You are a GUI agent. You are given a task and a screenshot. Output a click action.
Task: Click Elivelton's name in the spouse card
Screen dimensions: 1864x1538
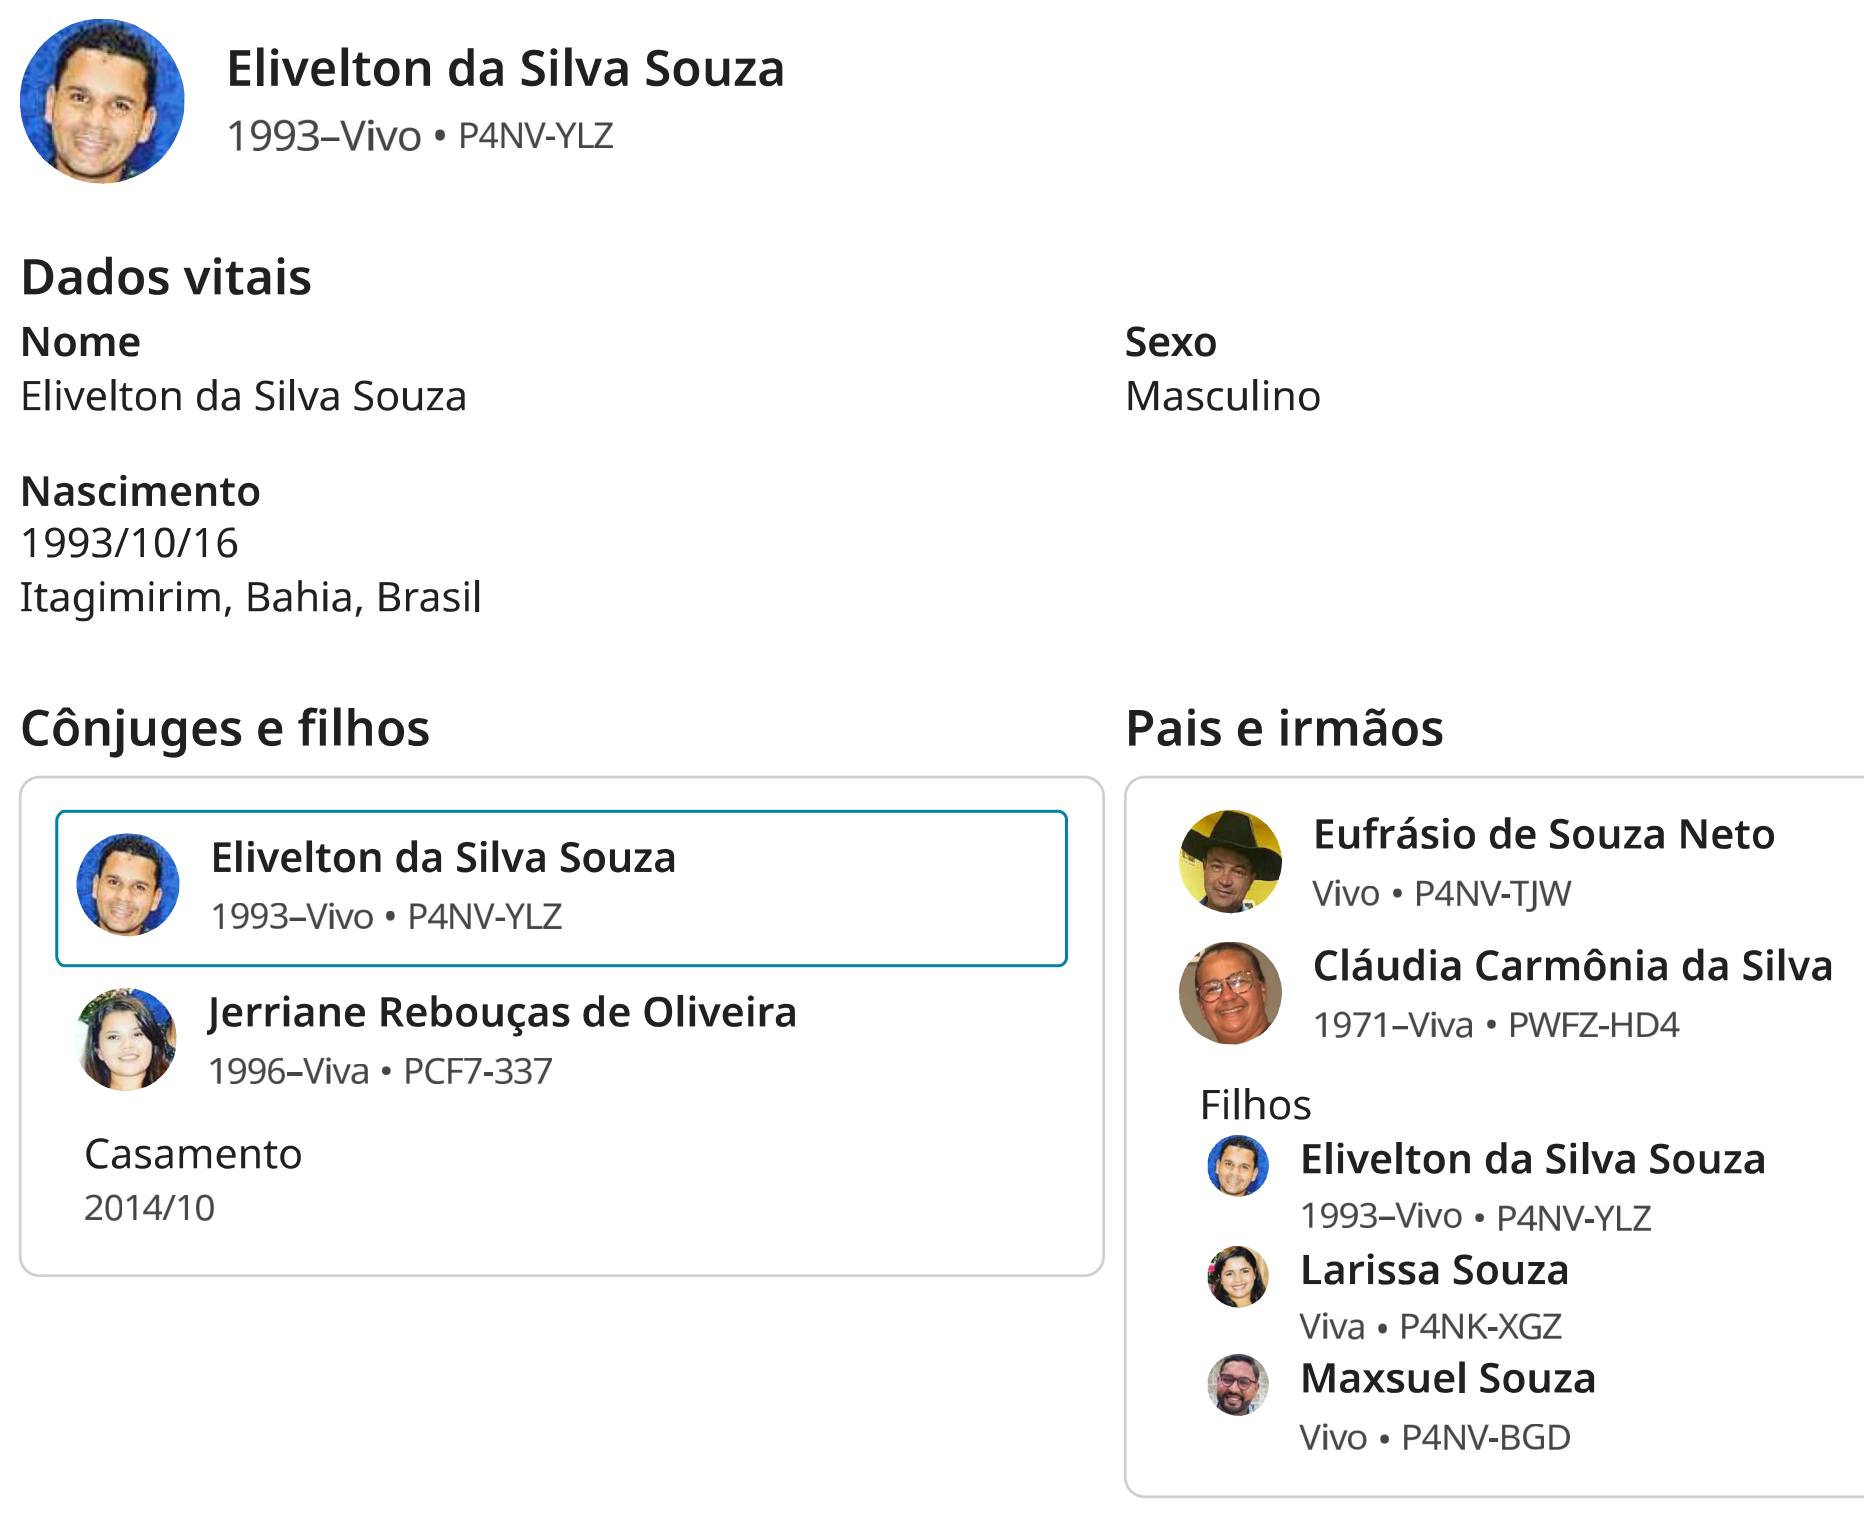[x=443, y=857]
